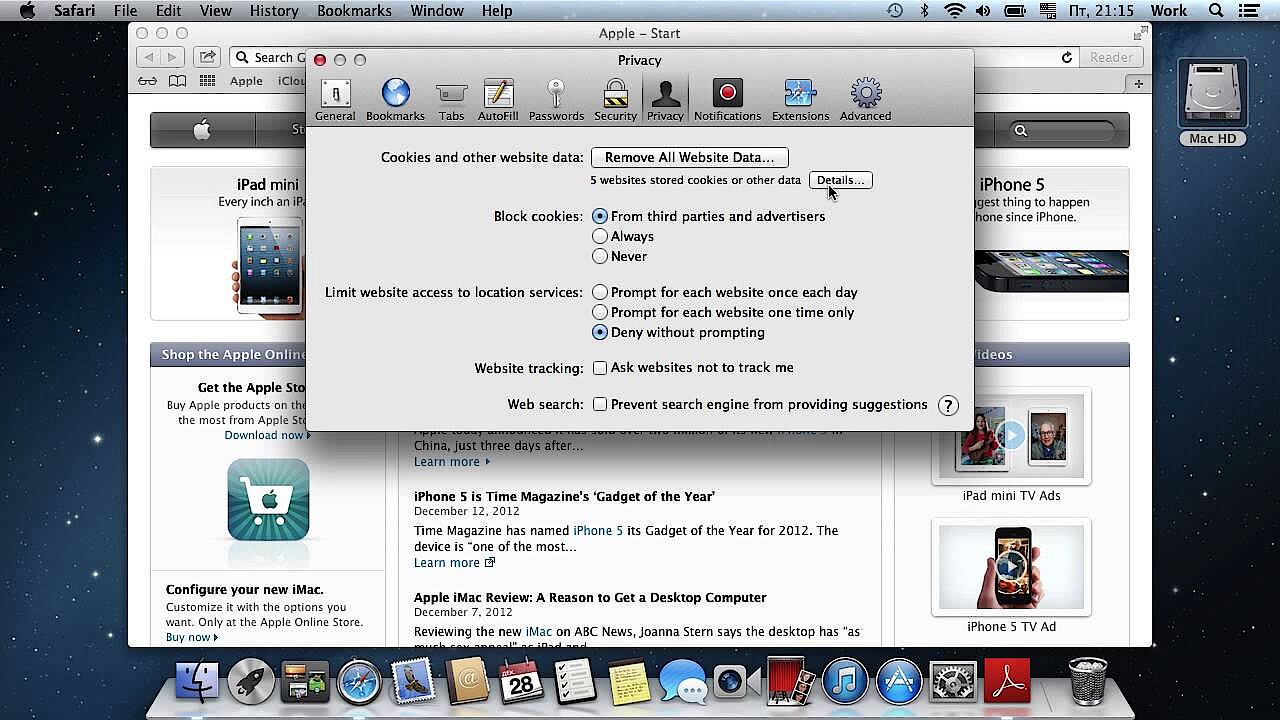Reload the page in Safari
The image size is (1280, 720).
click(1067, 57)
